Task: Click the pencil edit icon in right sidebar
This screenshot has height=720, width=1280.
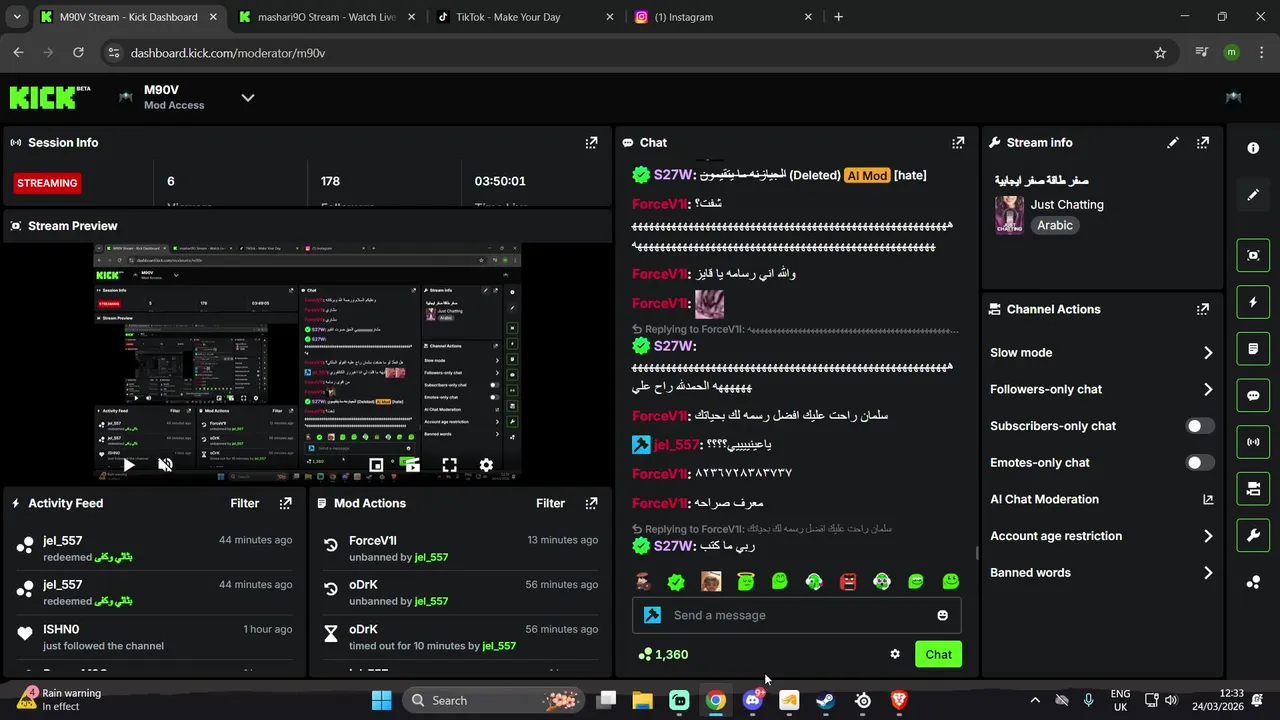Action: coord(1253,195)
